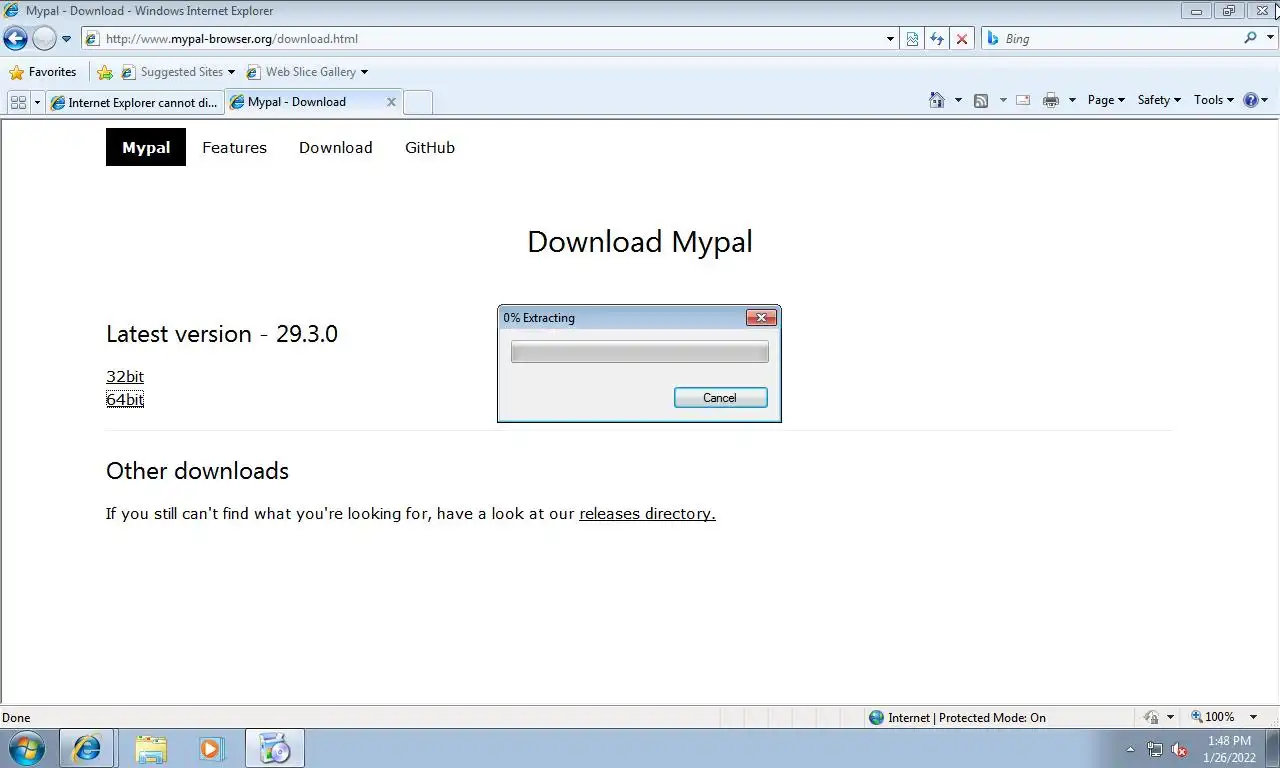Open the address bar history dropdown
Screen dimensions: 1280x768
(x=890, y=39)
